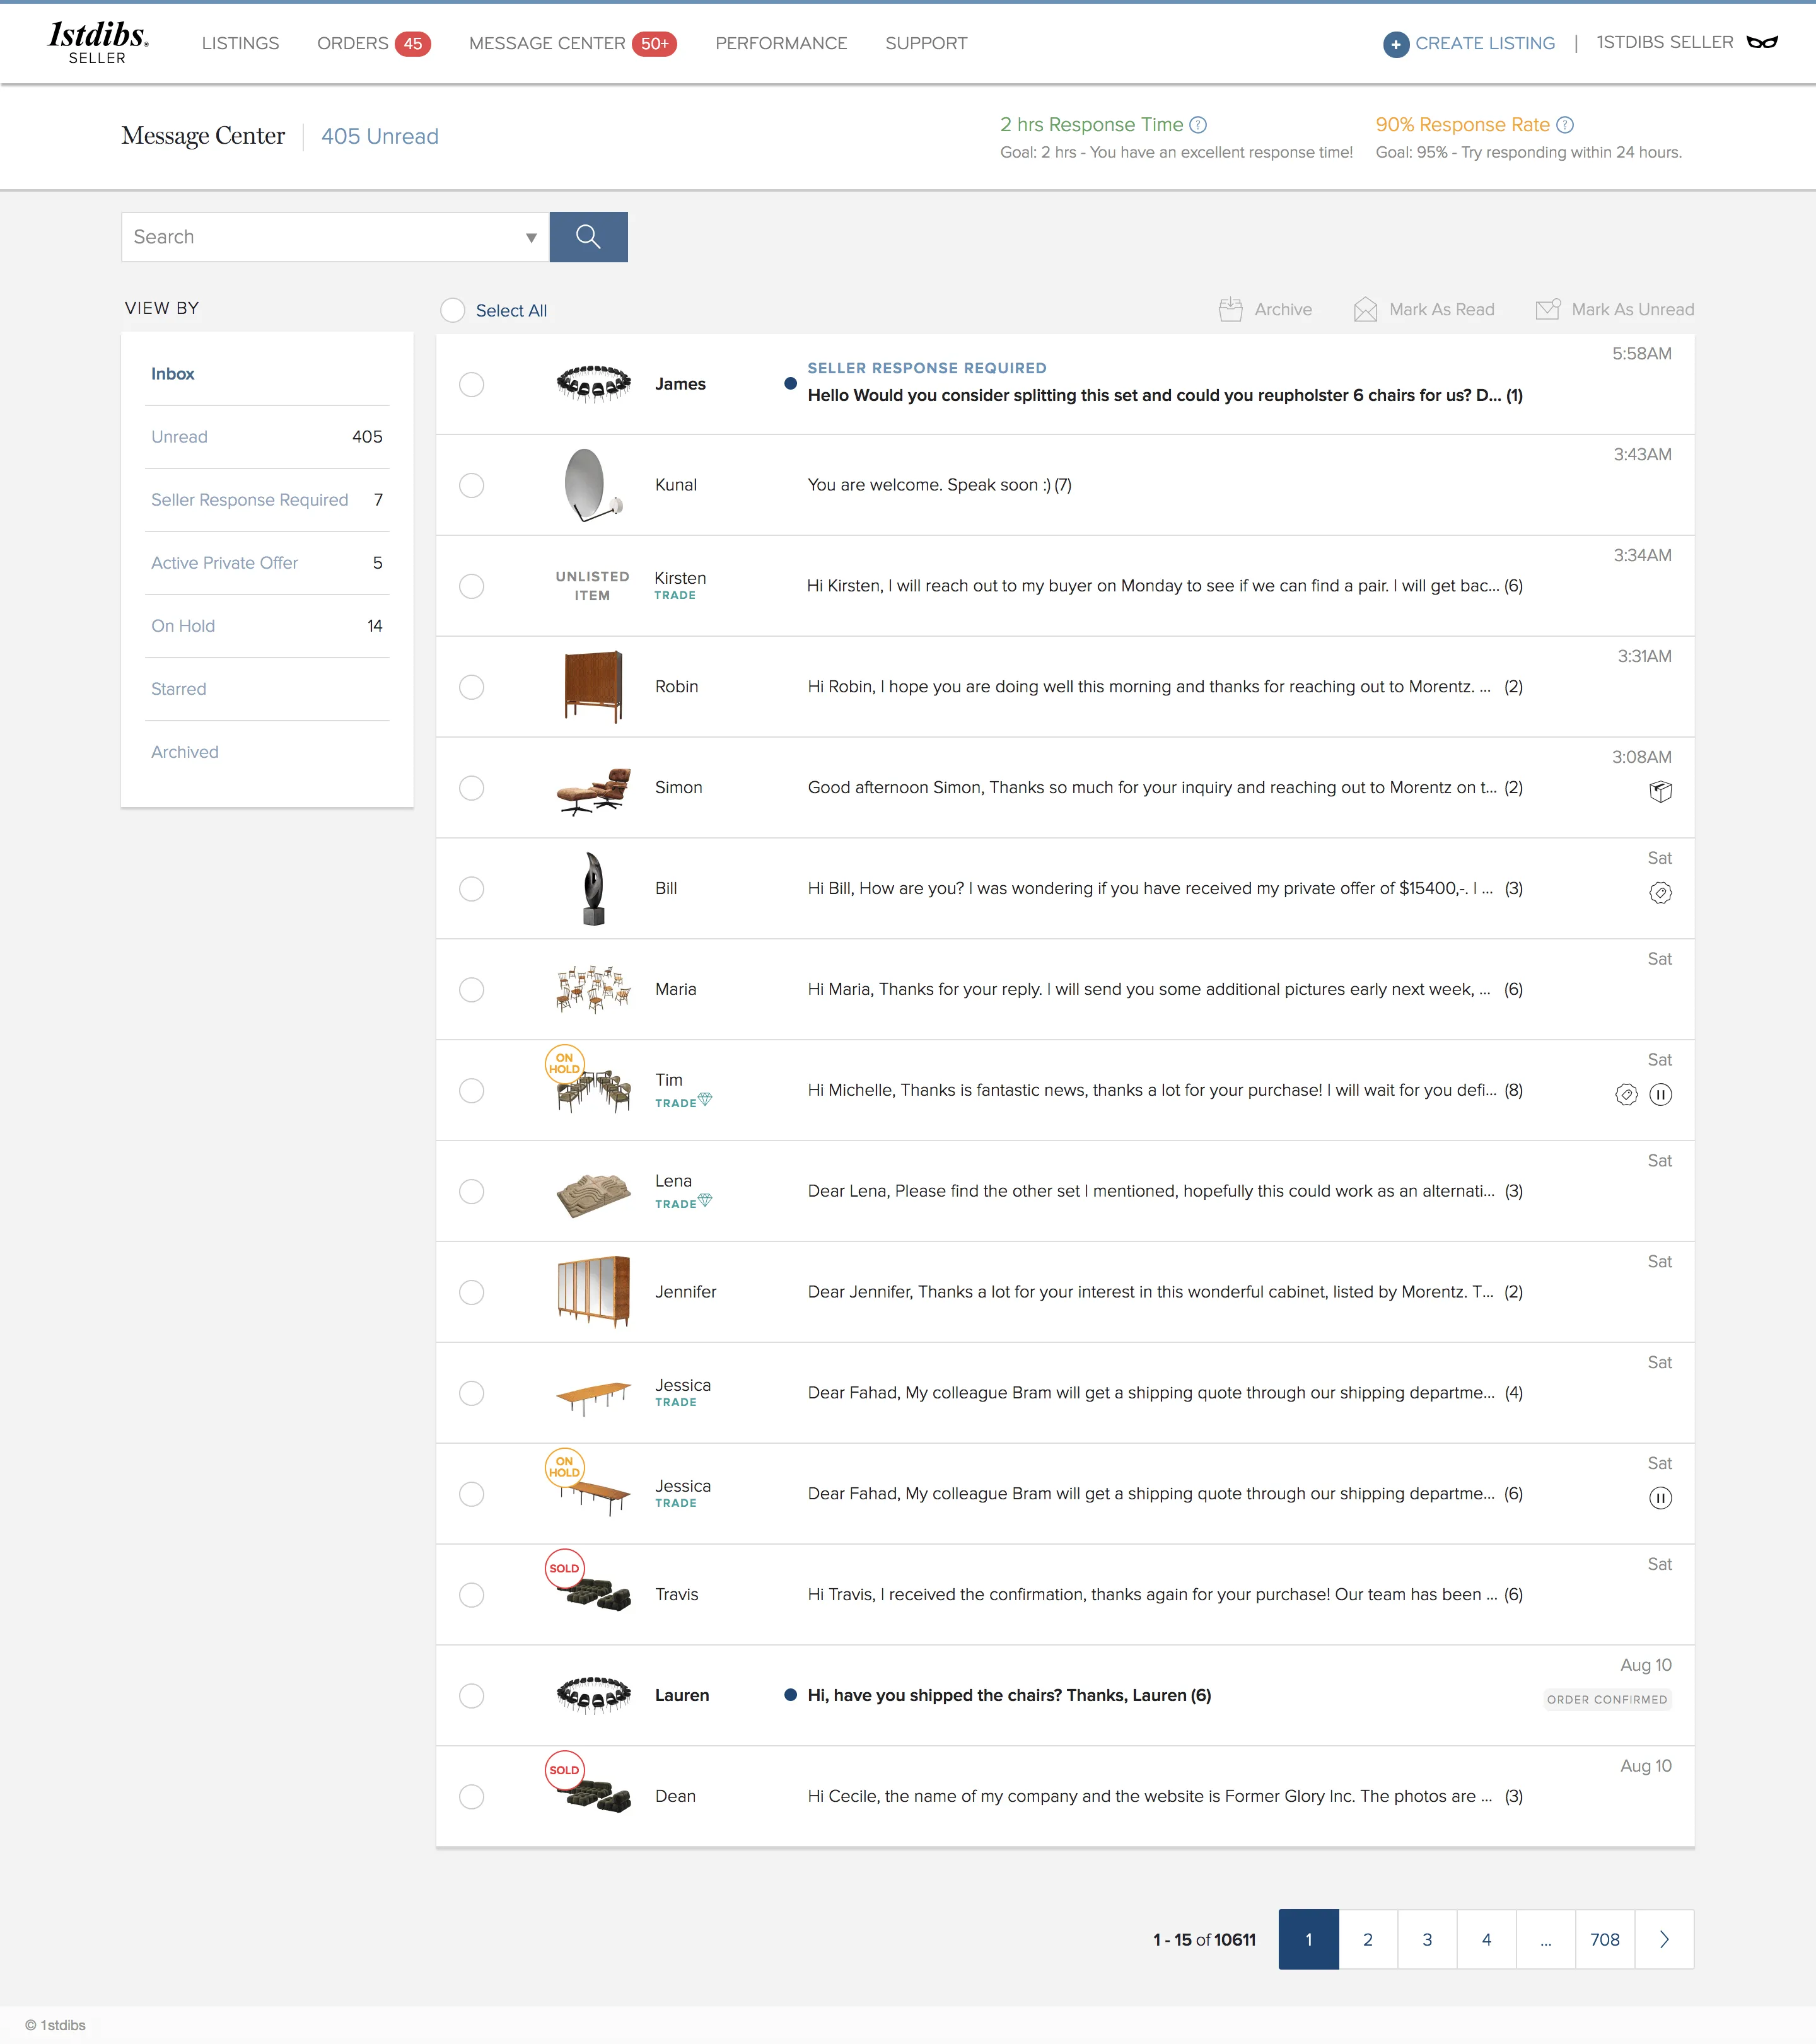Open the search filter dropdown arrow
1816x2044 pixels.
point(531,238)
